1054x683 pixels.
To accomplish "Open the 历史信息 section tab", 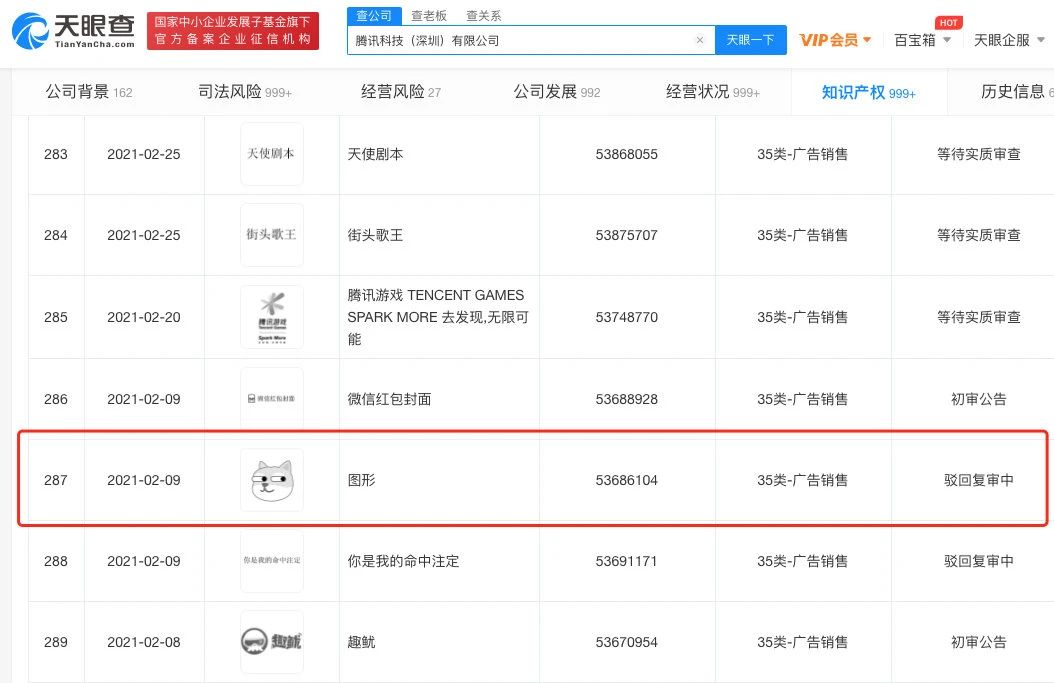I will point(1017,91).
